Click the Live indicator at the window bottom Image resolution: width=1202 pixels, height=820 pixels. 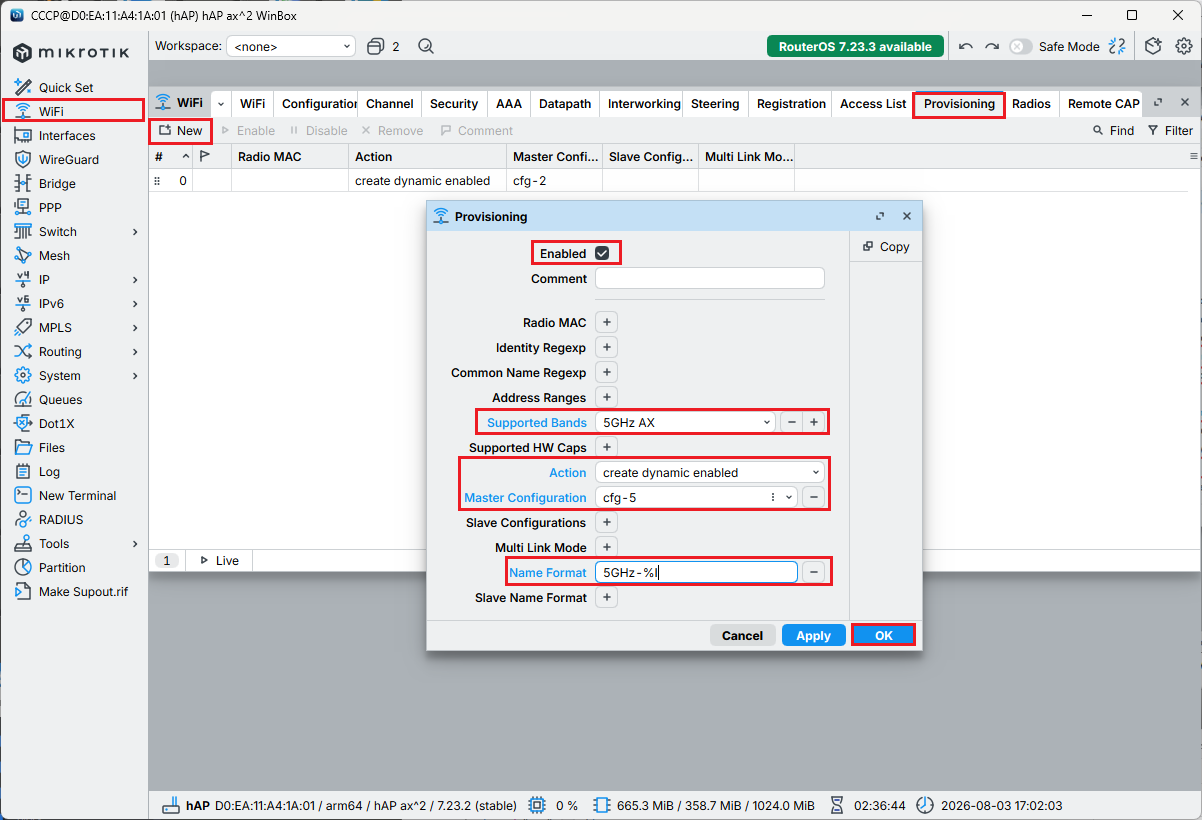(x=219, y=560)
